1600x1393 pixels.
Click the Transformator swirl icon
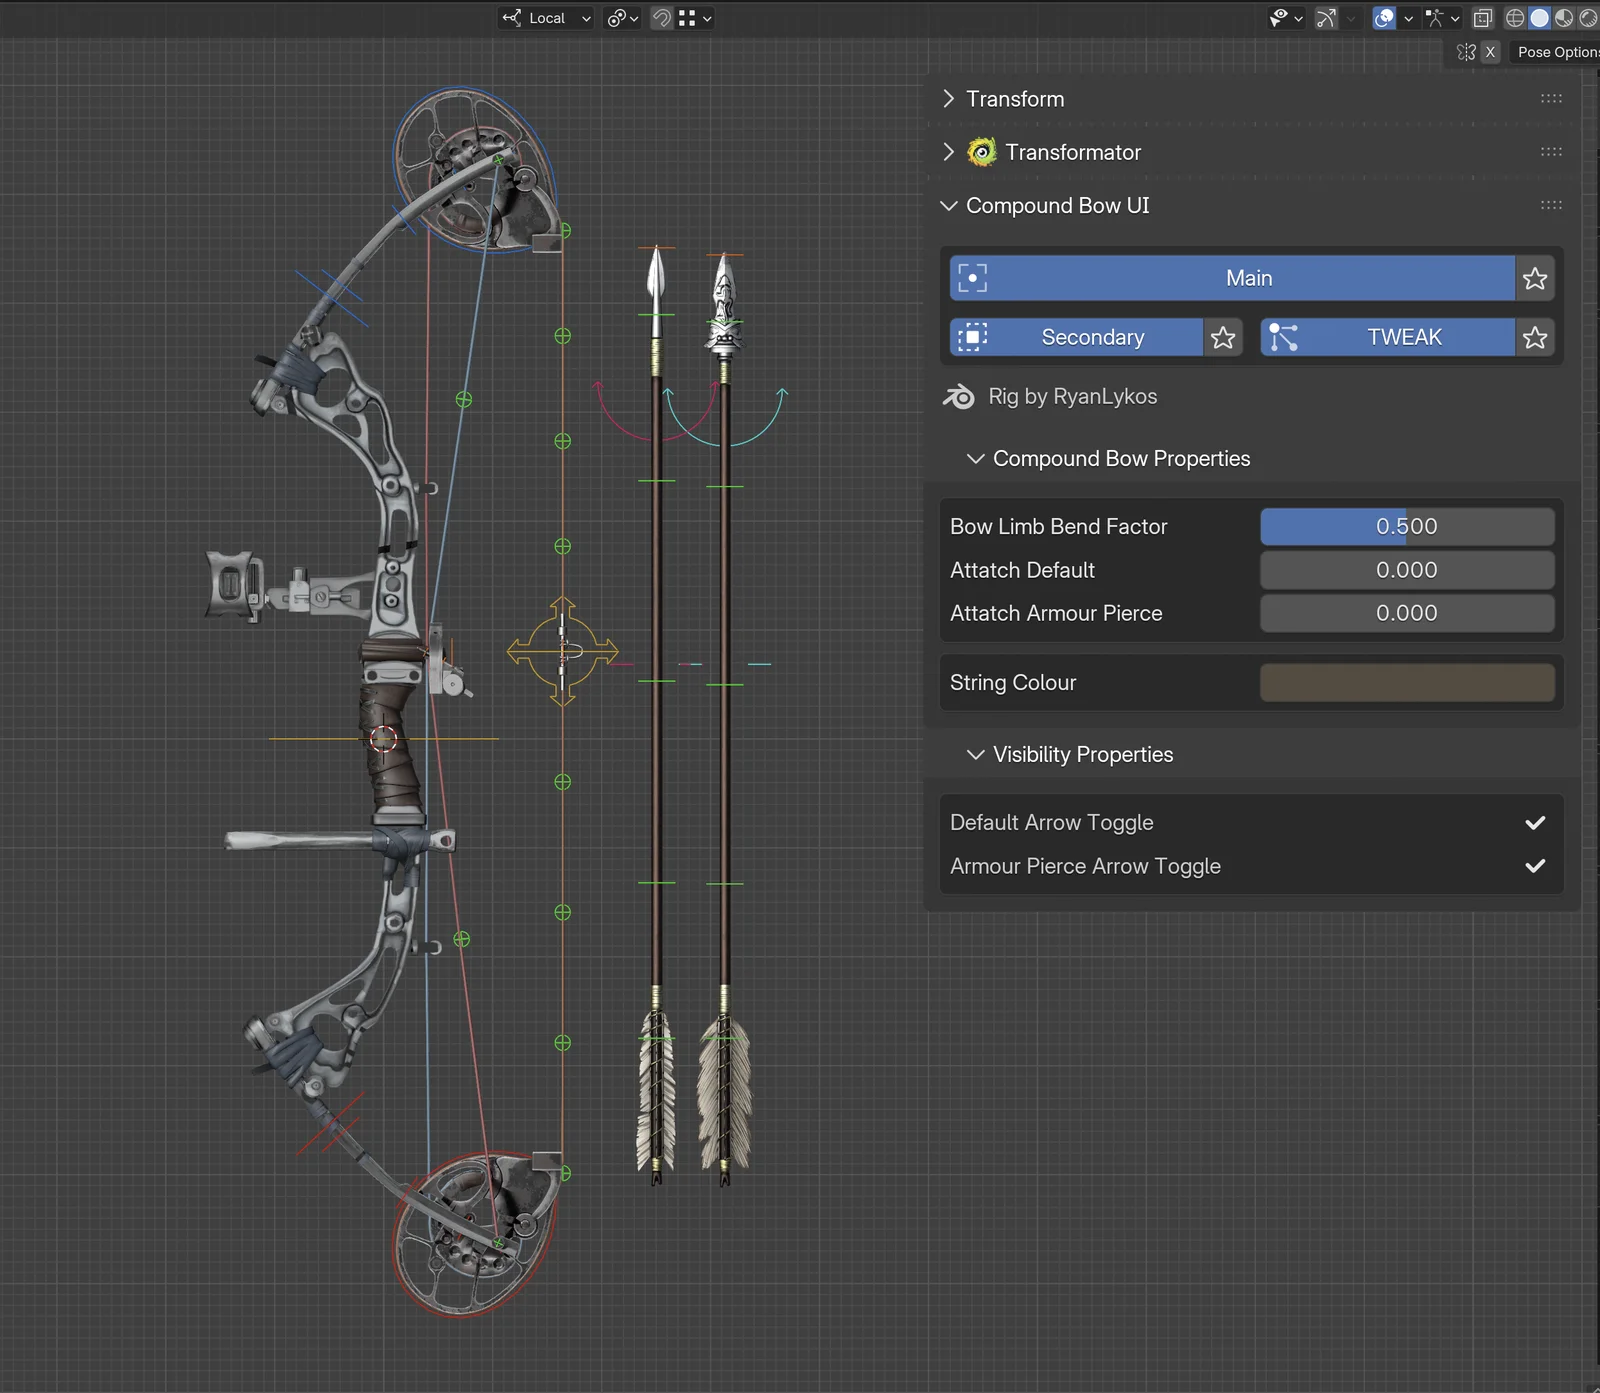click(x=983, y=152)
